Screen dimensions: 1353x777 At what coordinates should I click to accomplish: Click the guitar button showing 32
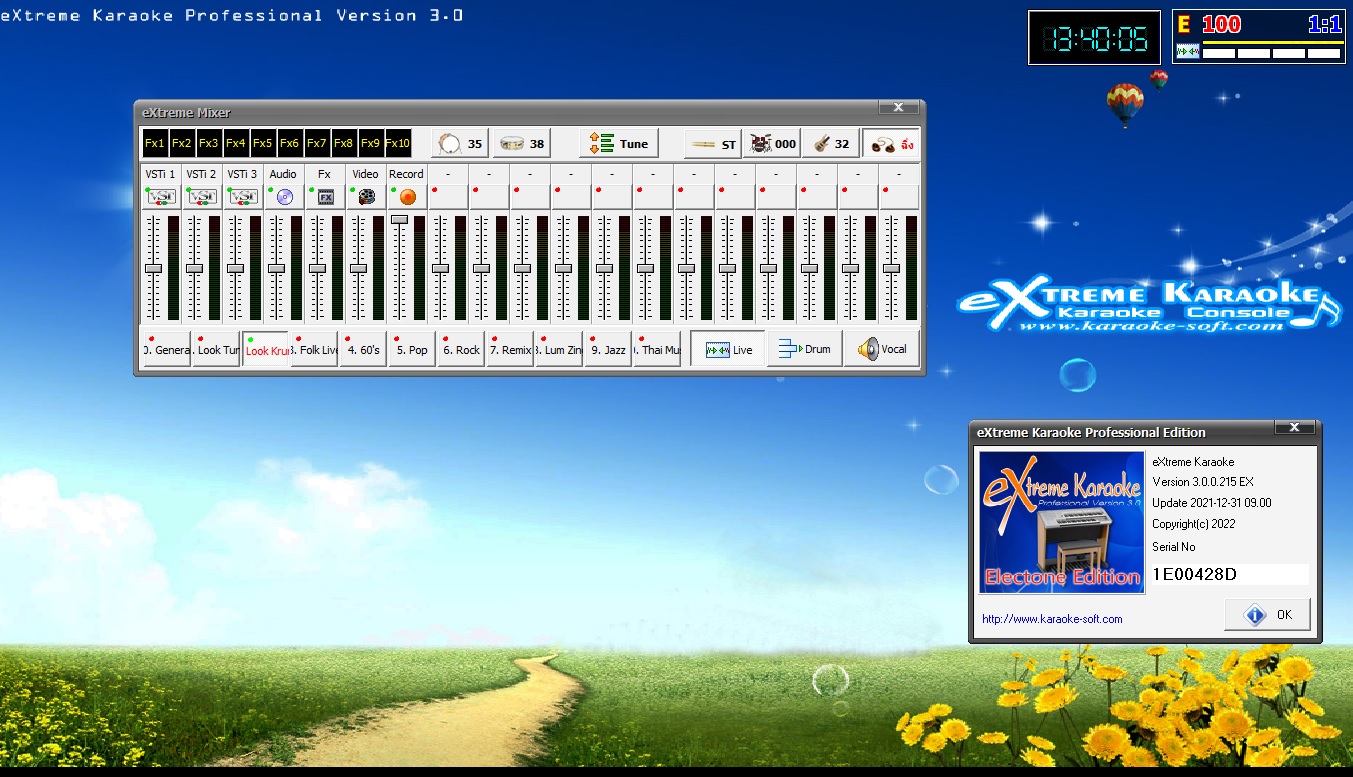pyautogui.click(x=831, y=144)
